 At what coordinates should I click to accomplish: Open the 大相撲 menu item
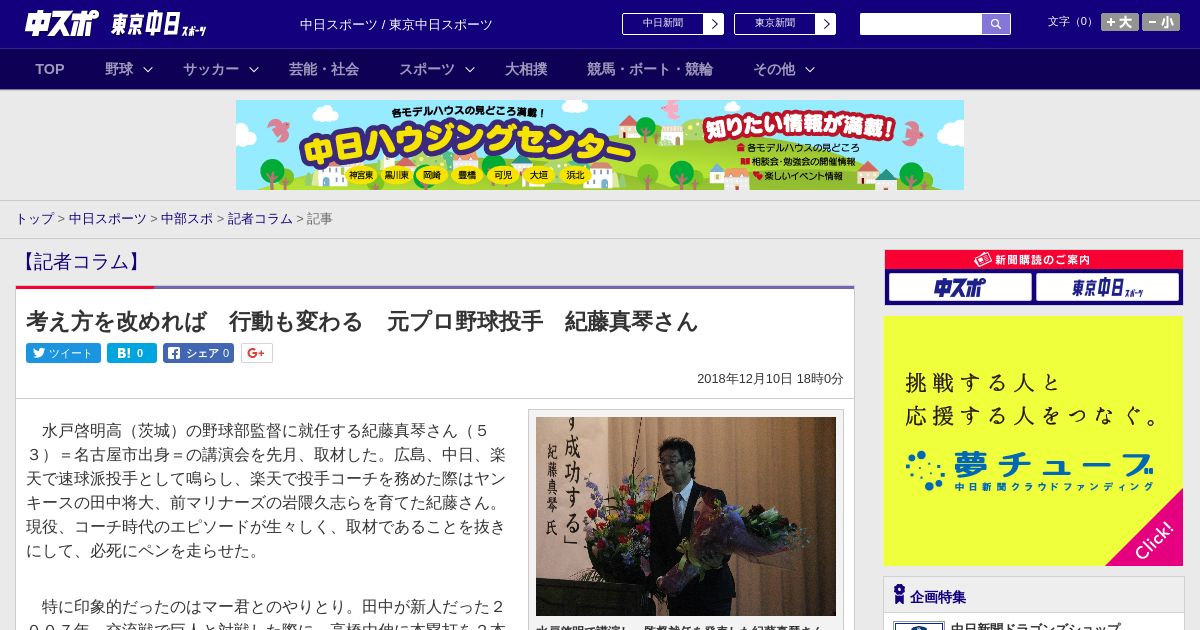[526, 69]
